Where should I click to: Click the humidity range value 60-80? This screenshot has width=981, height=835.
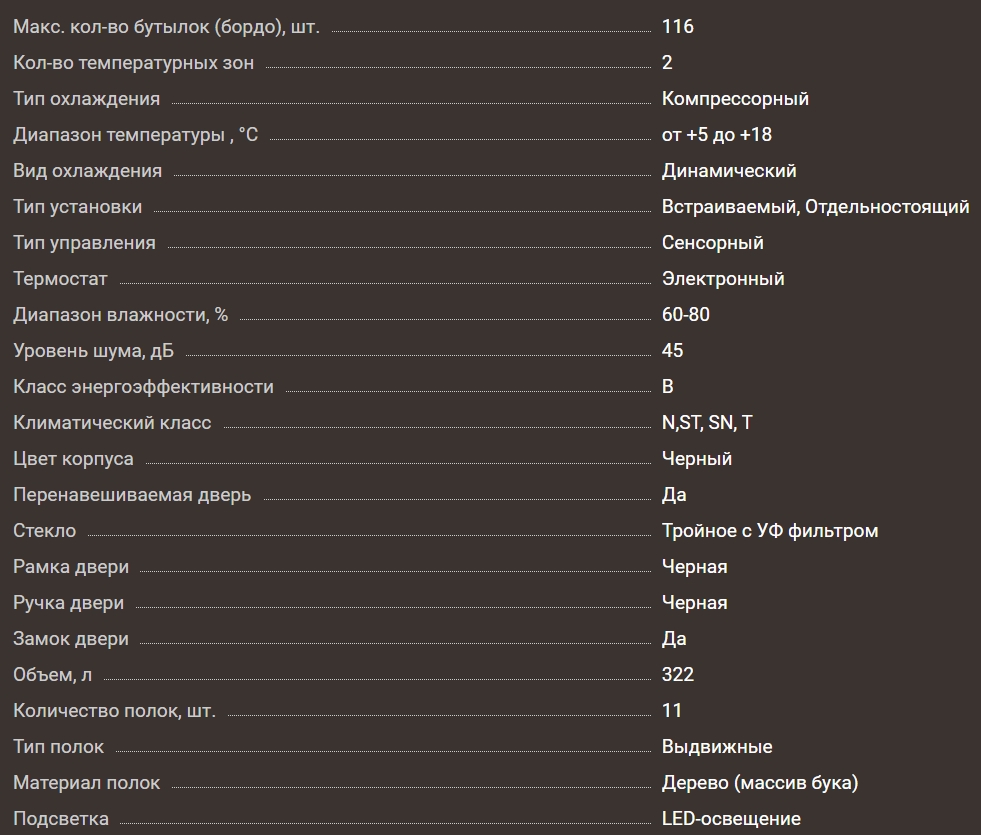pyautogui.click(x=686, y=315)
